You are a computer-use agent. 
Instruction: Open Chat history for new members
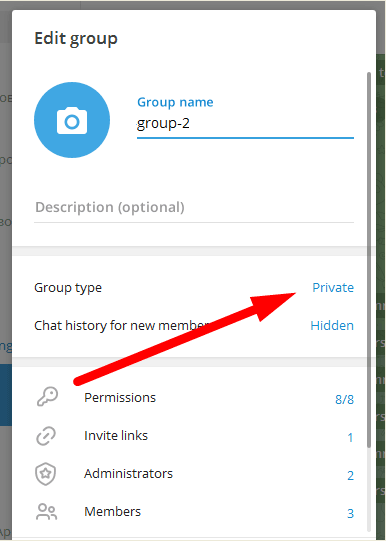(x=194, y=325)
